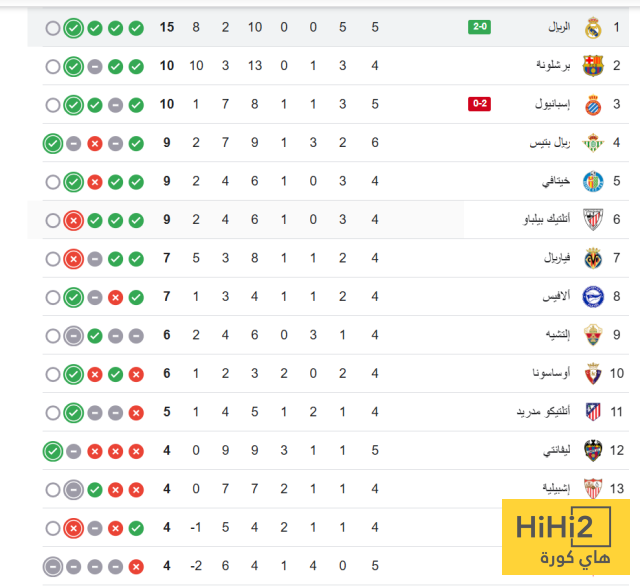Click the Espanyol club crest
The height and width of the screenshot is (586, 640).
593,104
